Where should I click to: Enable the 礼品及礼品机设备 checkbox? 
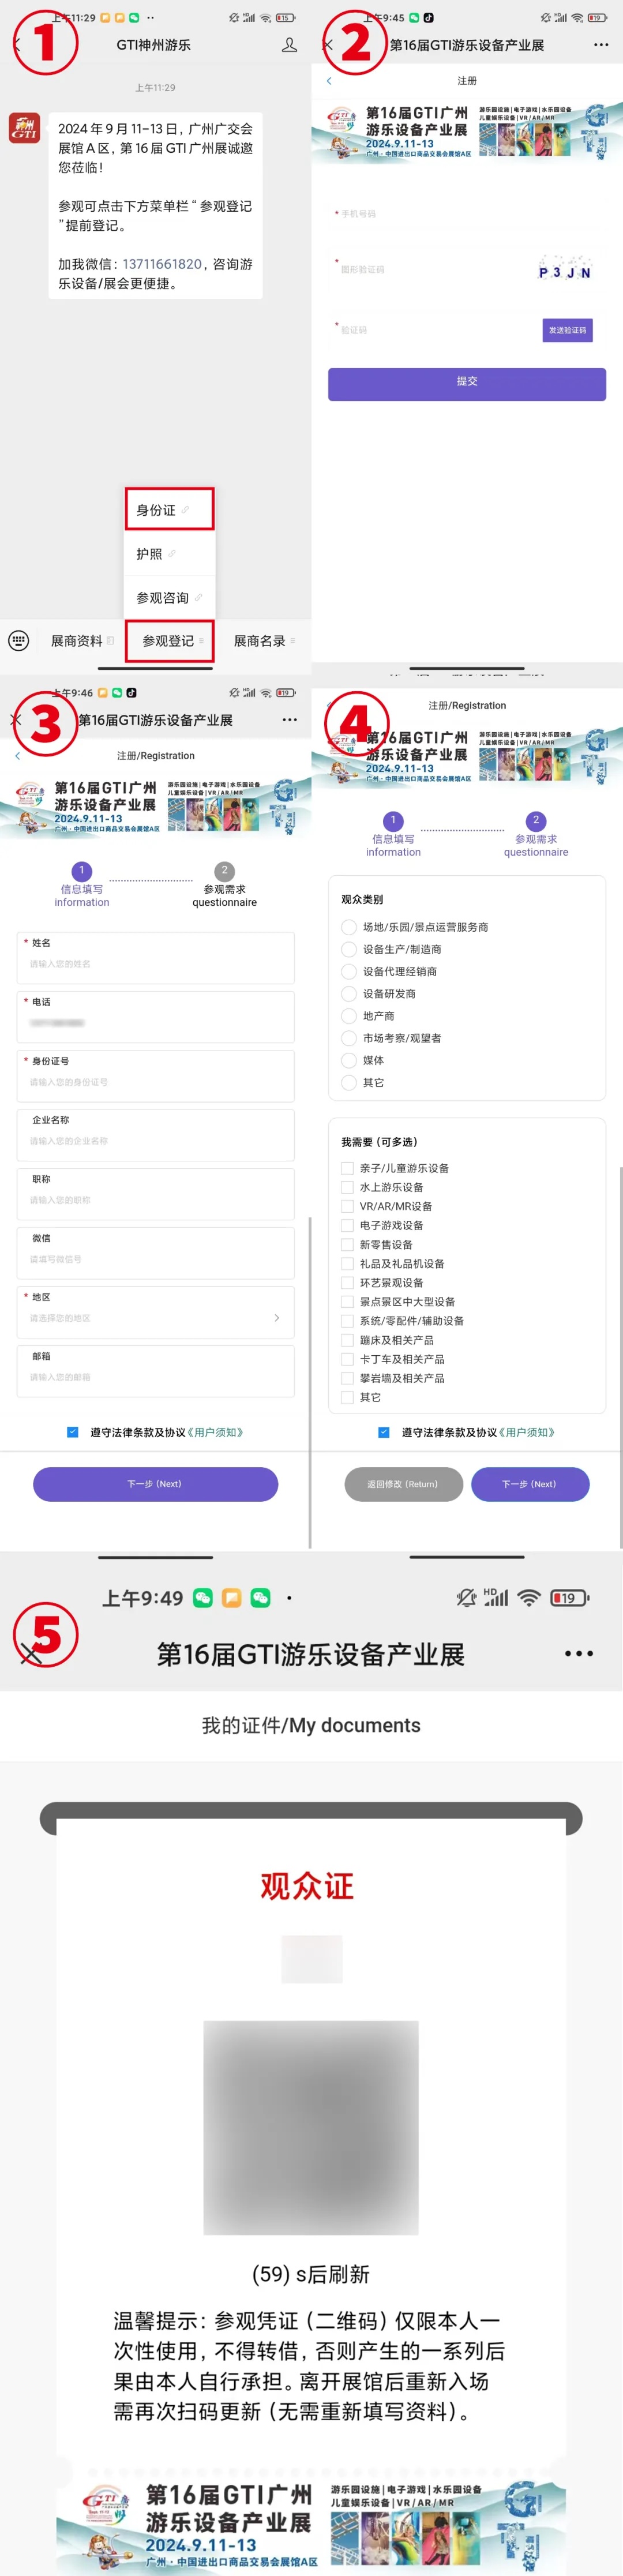click(x=347, y=1264)
